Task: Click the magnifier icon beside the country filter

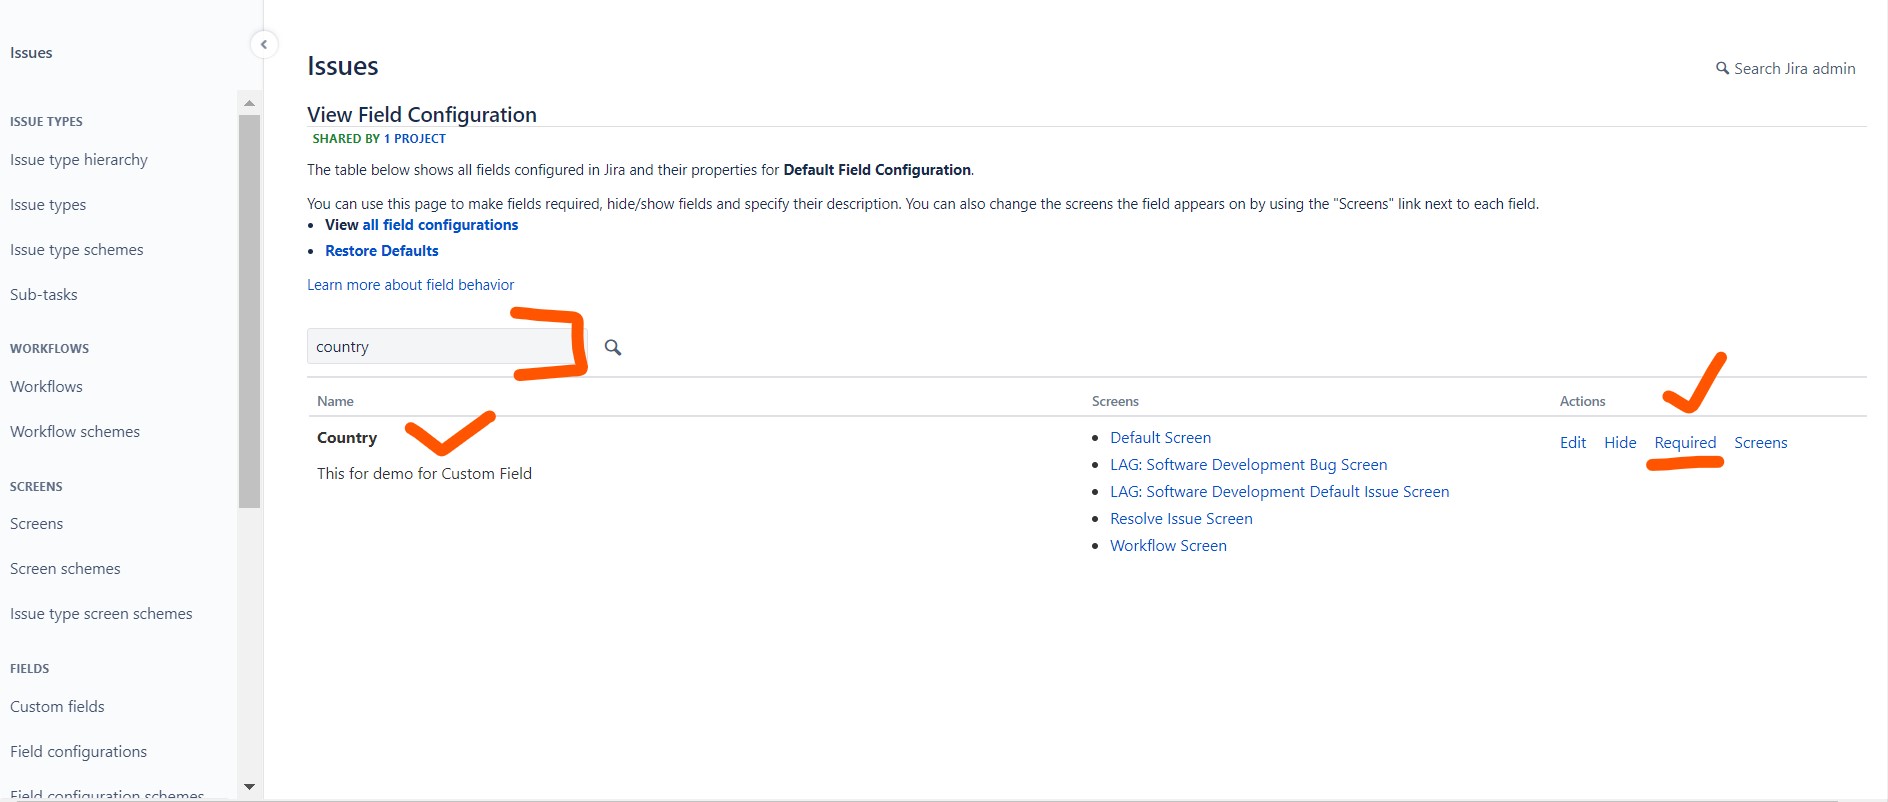Action: point(613,347)
